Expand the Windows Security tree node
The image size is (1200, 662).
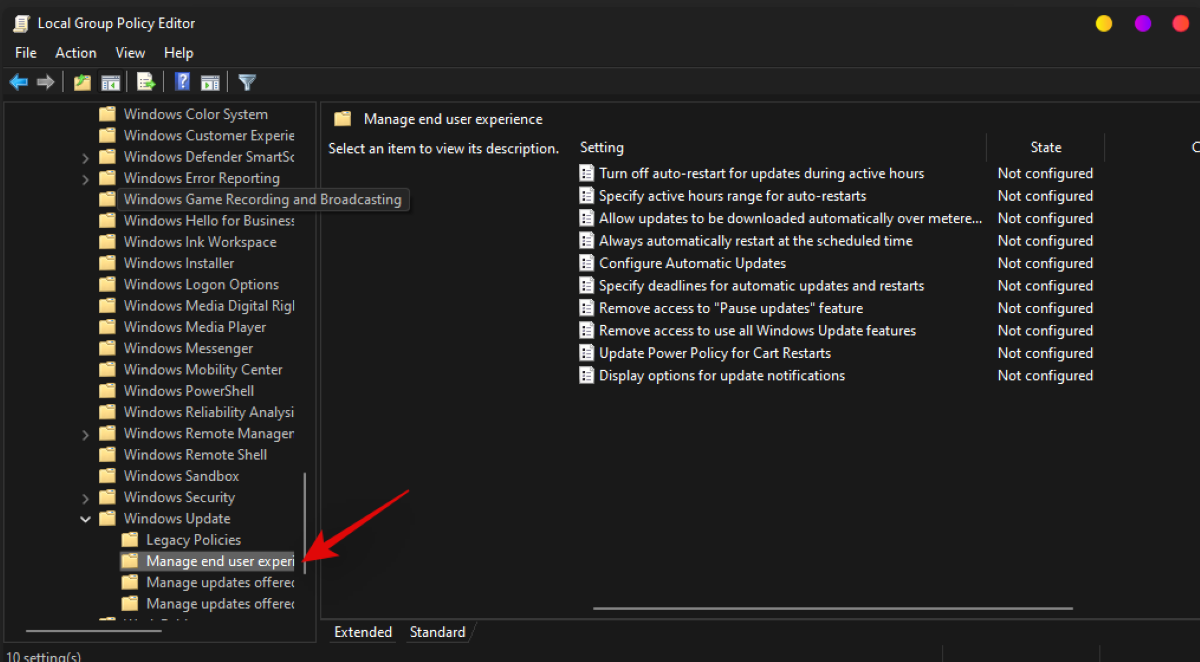pos(85,498)
